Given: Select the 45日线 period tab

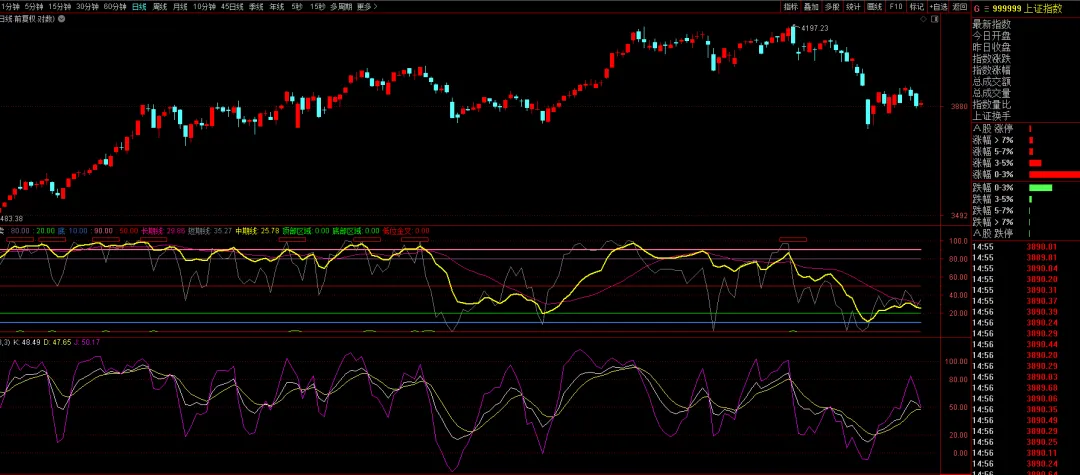Looking at the screenshot, I should [x=232, y=6].
